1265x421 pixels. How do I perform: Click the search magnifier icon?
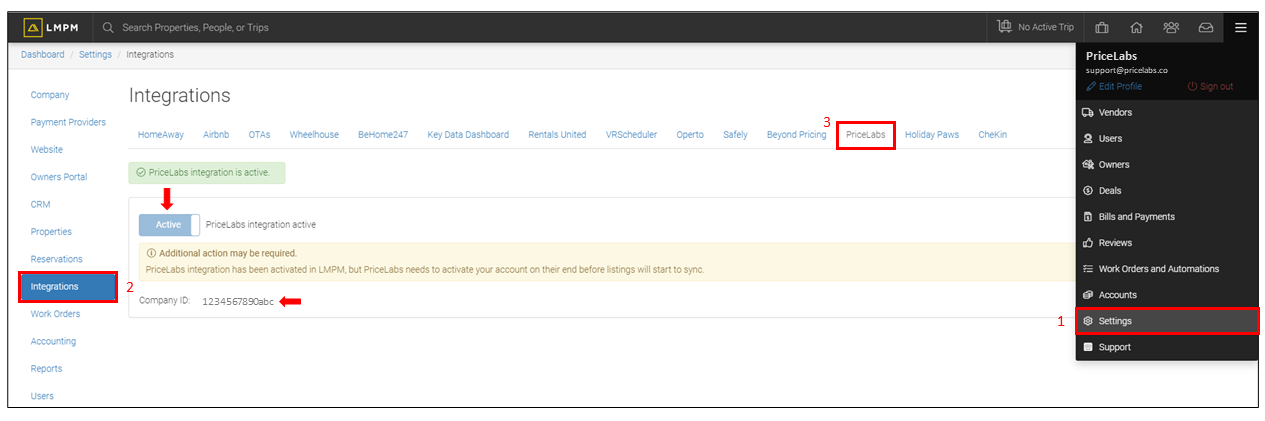point(108,28)
